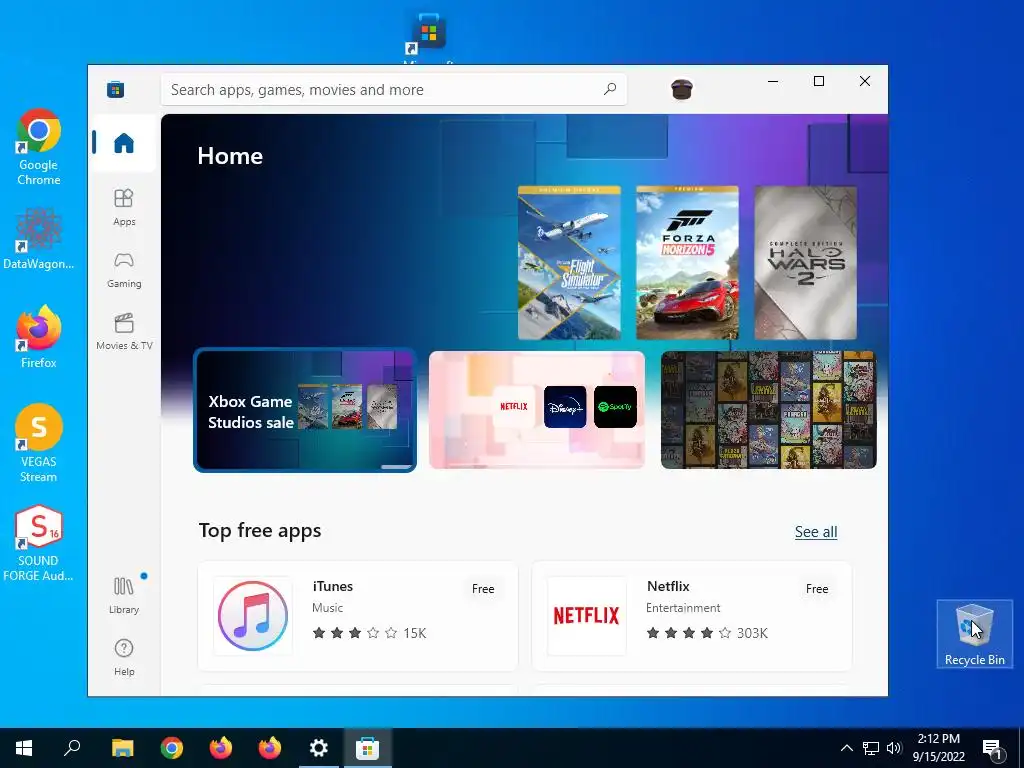
Task: Open the iTunes app card
Action: click(358, 615)
